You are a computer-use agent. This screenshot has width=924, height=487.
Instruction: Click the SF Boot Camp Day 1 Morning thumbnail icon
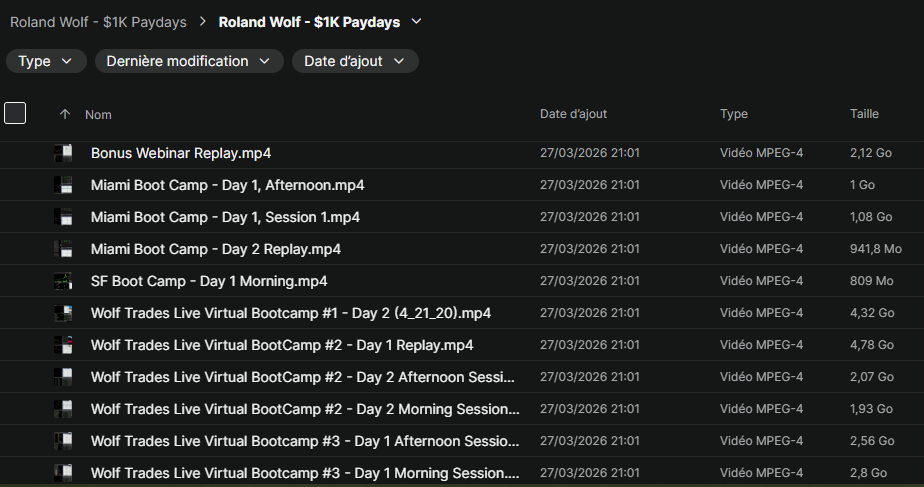(x=63, y=281)
